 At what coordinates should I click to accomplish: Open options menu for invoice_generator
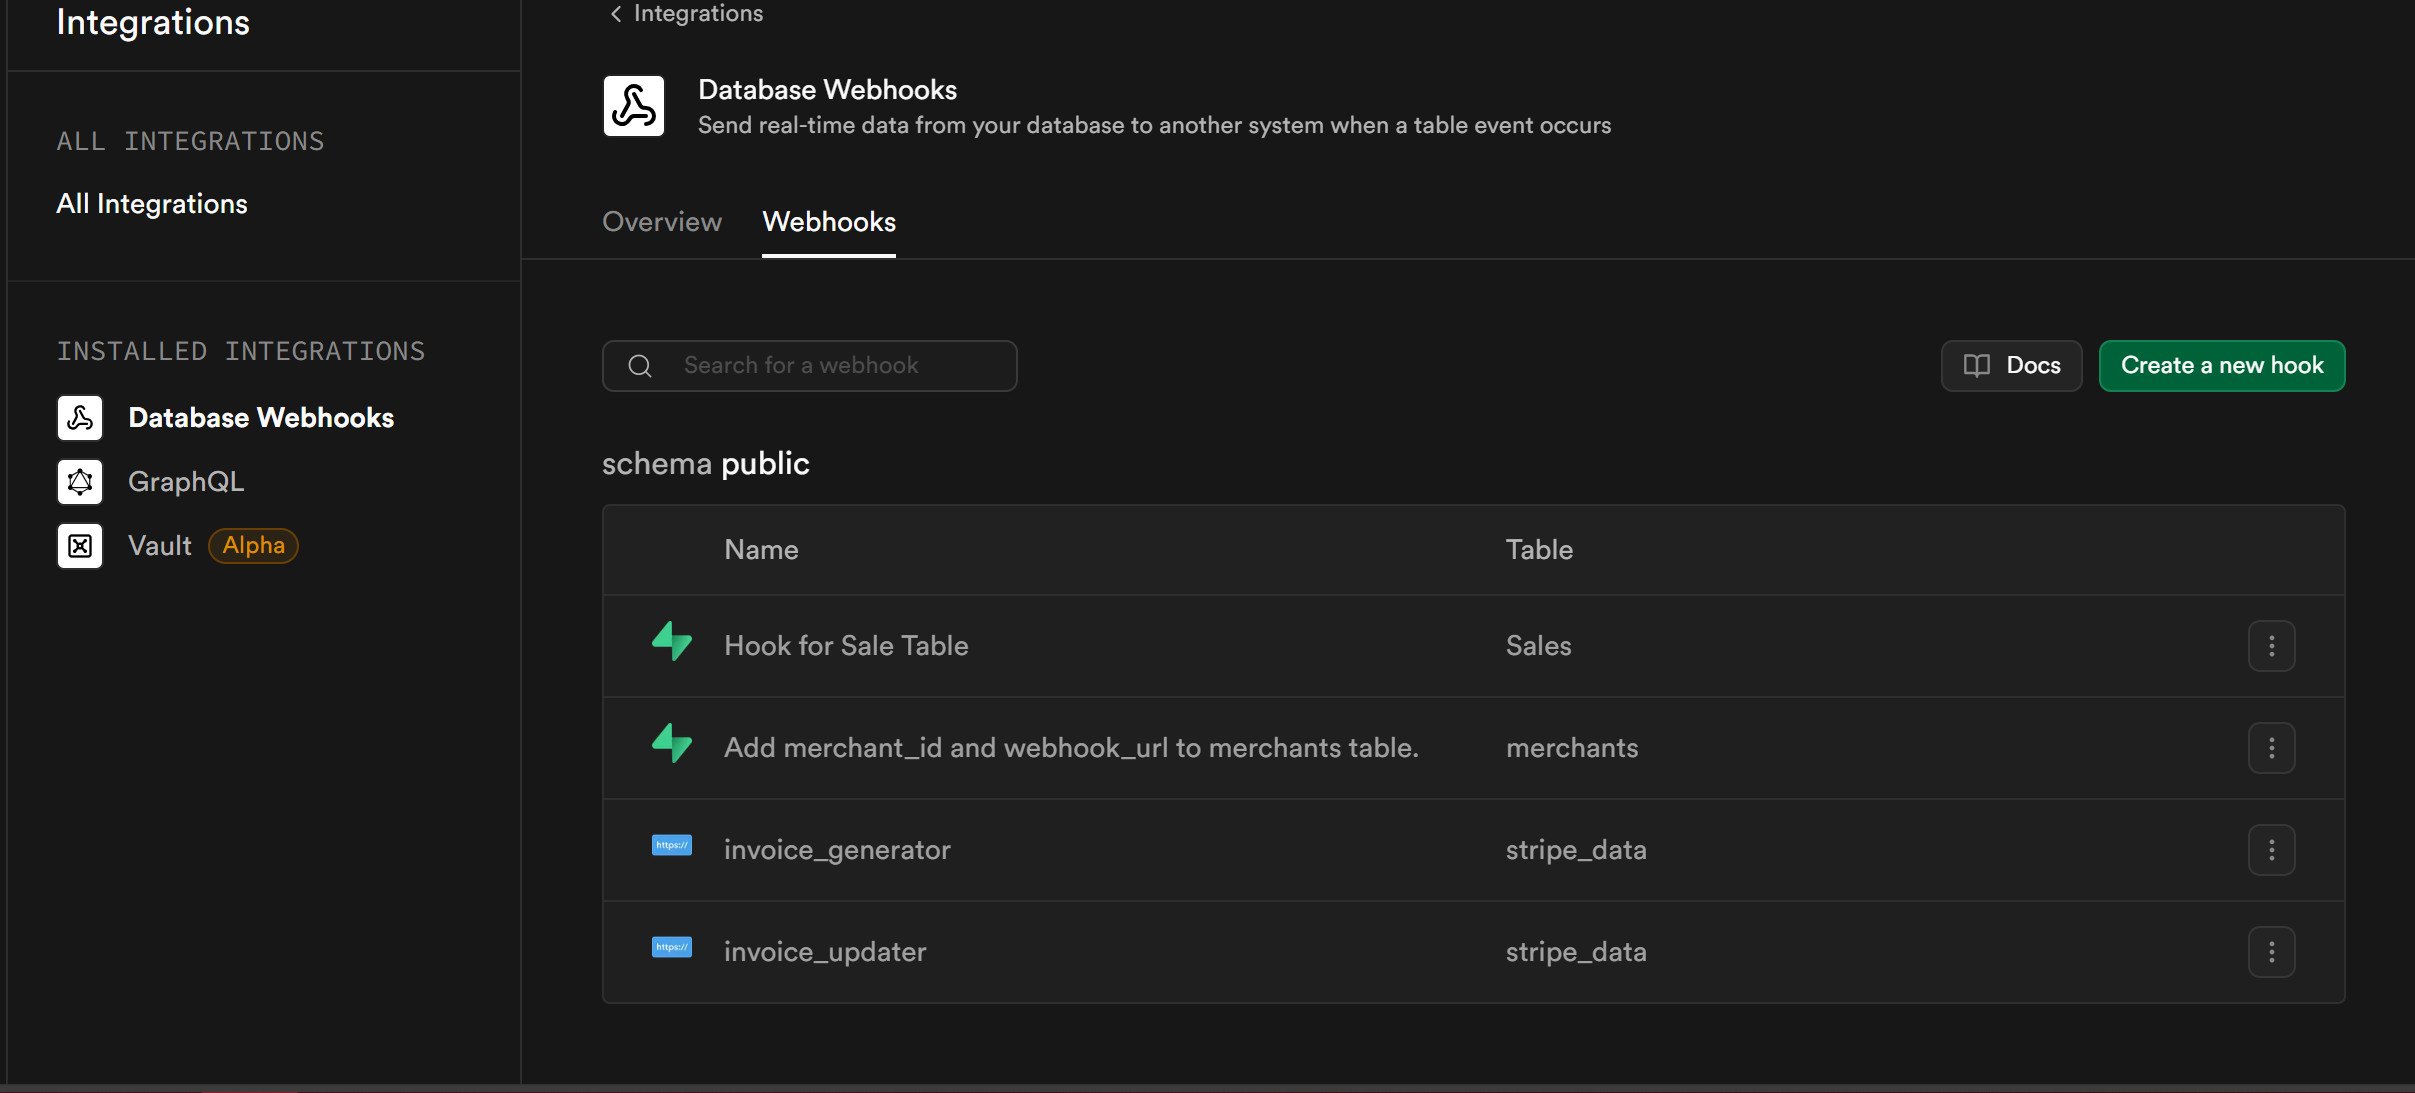pyautogui.click(x=2271, y=850)
